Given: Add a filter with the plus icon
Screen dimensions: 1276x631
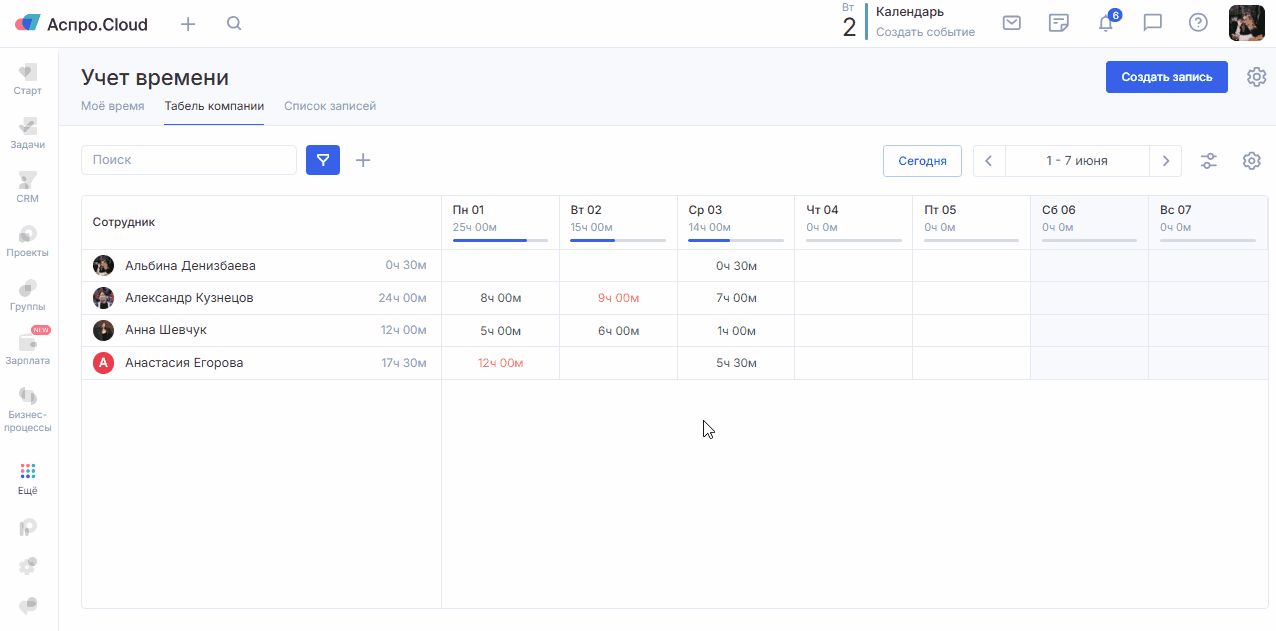Looking at the screenshot, I should [x=363, y=160].
